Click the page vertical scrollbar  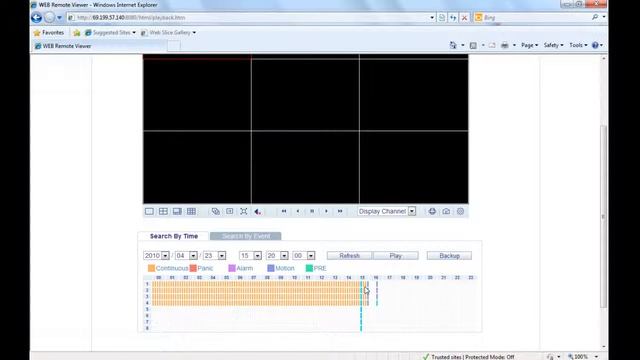pyautogui.click(x=604, y=216)
